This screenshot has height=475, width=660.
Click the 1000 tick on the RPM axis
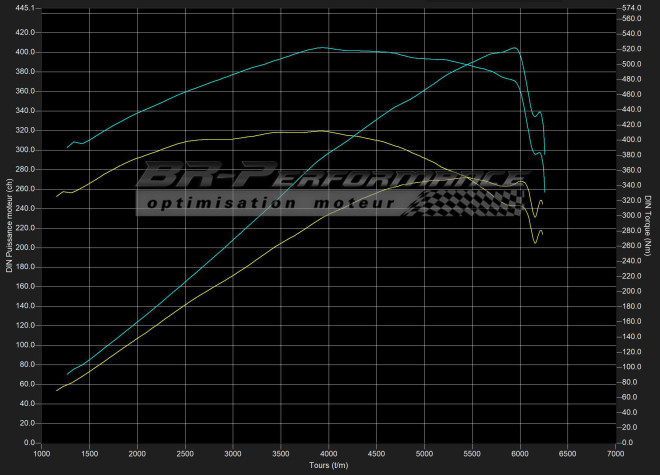42,453
